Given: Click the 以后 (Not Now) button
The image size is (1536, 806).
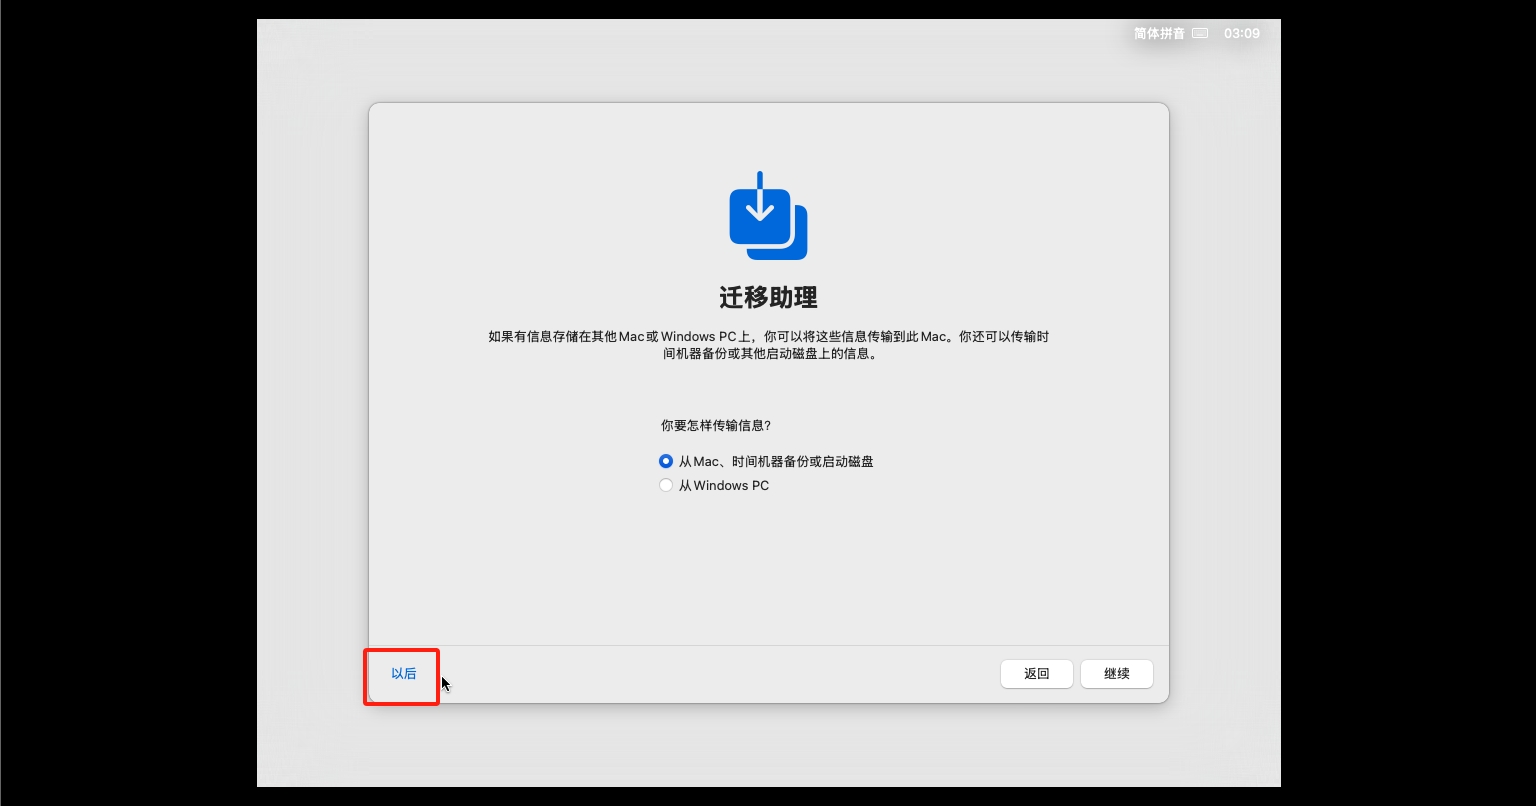Looking at the screenshot, I should pos(403,674).
